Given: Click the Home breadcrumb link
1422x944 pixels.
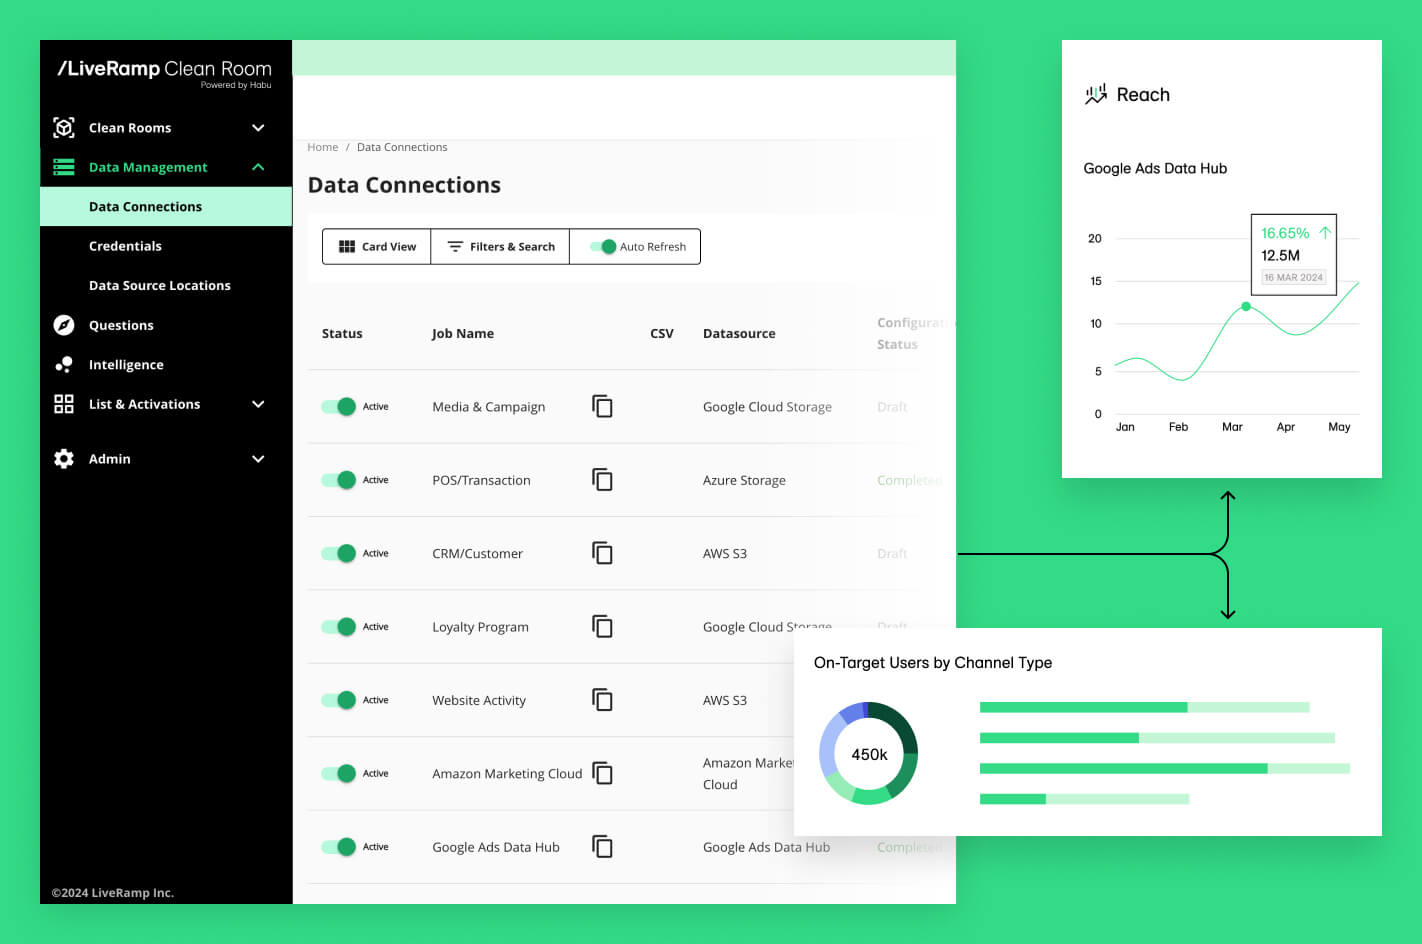Looking at the screenshot, I should 322,146.
